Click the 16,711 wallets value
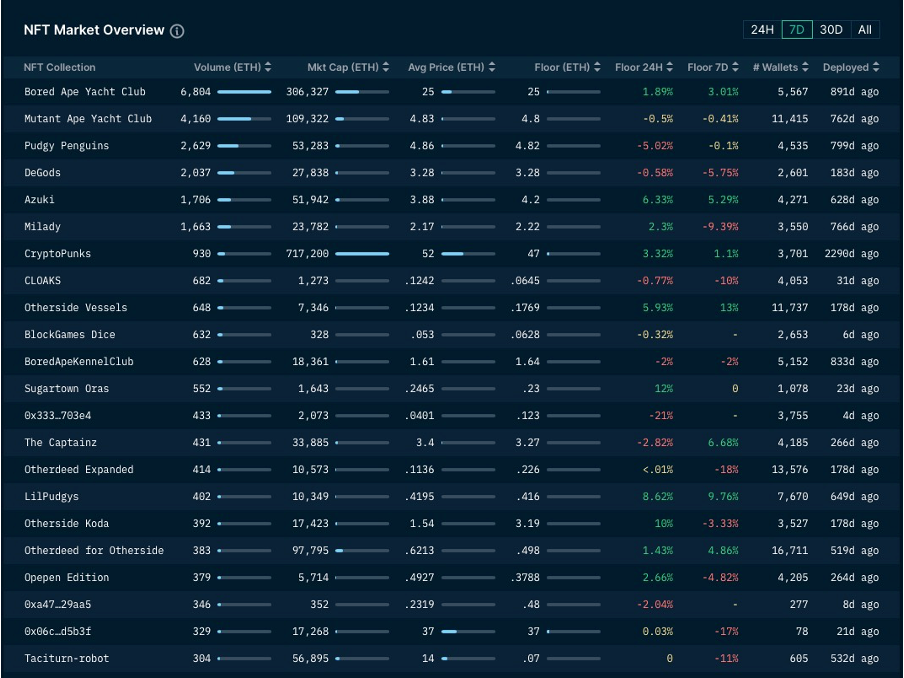 click(x=790, y=551)
